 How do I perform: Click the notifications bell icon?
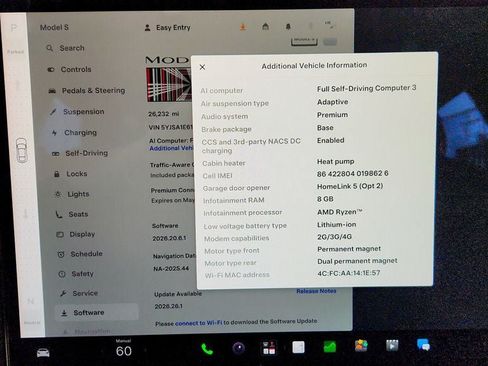pos(288,26)
